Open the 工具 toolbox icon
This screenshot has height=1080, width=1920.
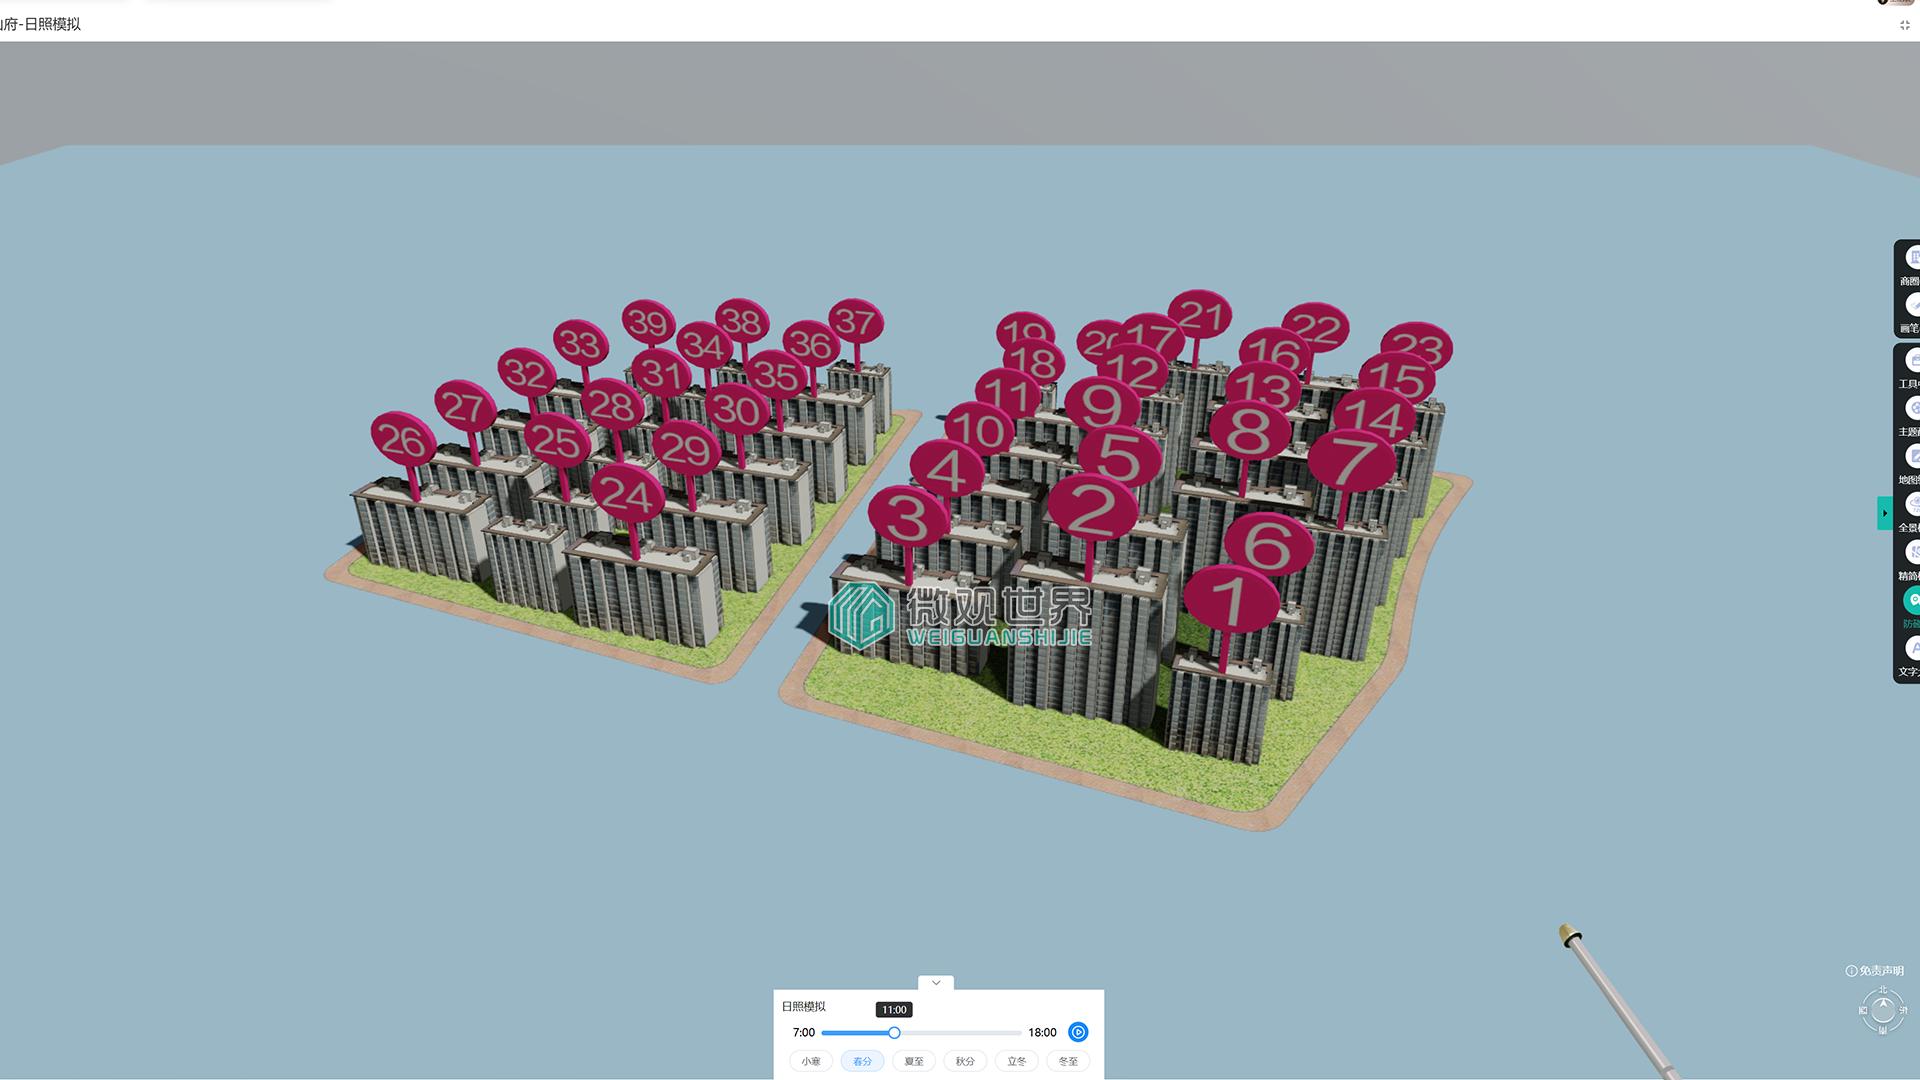(1912, 361)
